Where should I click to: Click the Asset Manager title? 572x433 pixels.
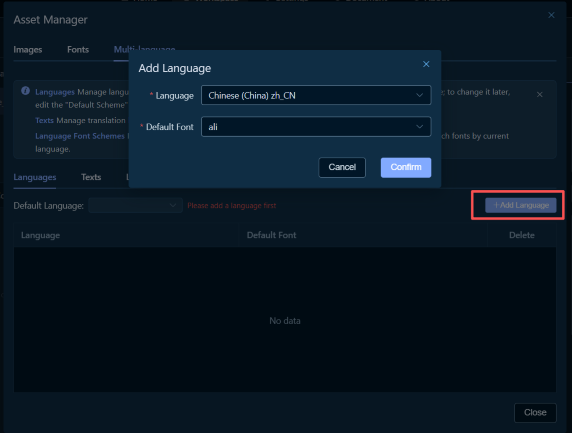pyautogui.click(x=50, y=20)
